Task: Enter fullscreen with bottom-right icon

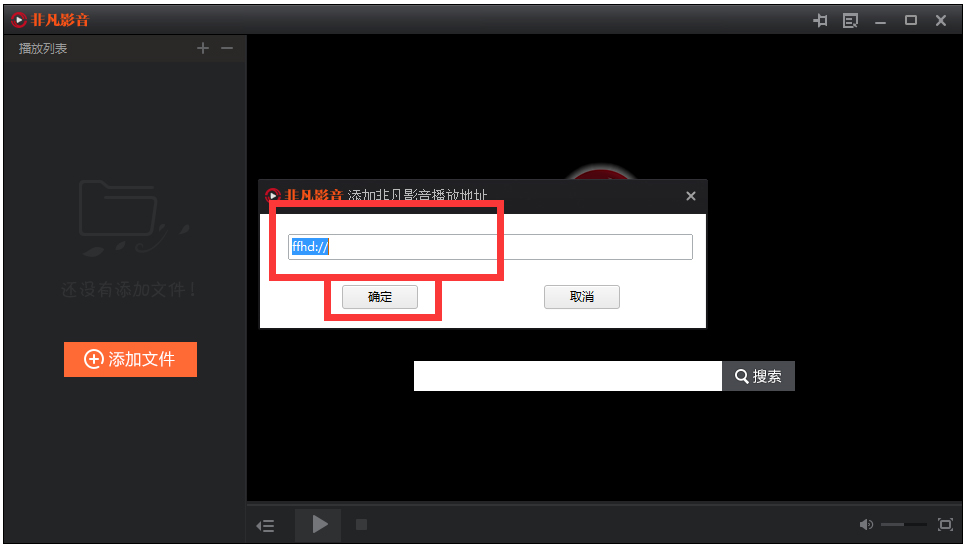Action: pyautogui.click(x=945, y=525)
